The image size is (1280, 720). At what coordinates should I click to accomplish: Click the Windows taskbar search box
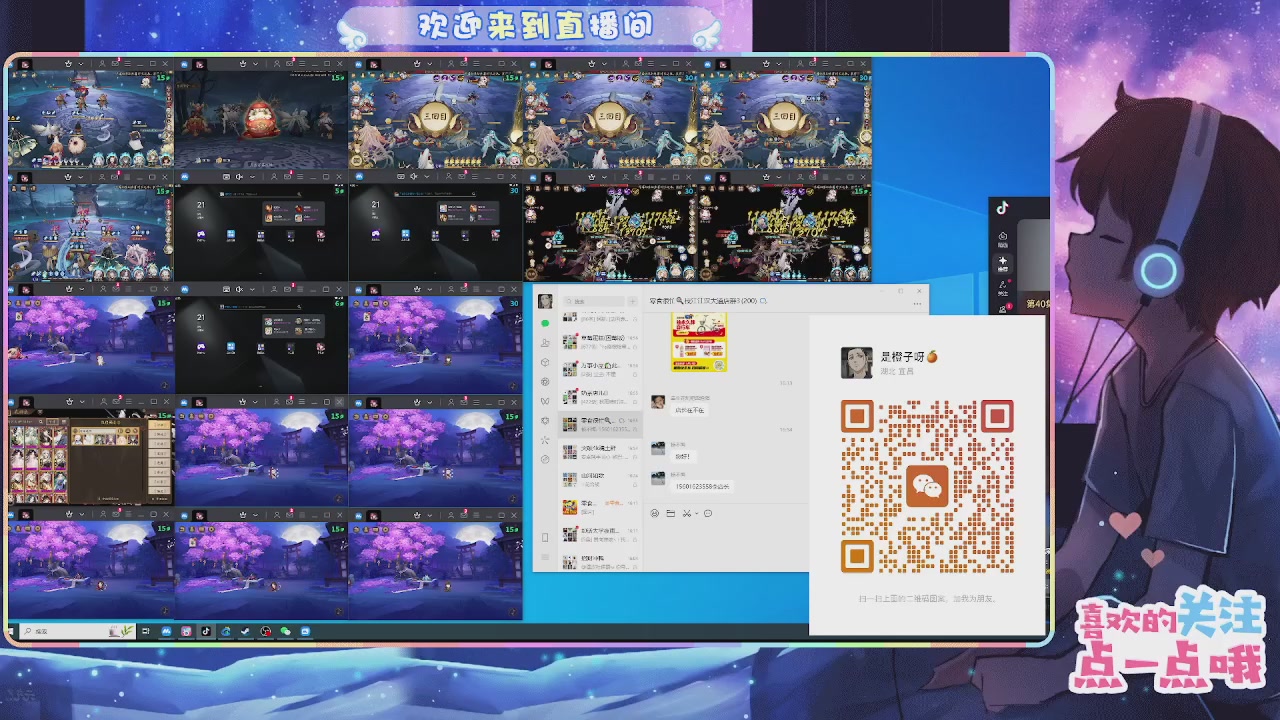click(78, 631)
